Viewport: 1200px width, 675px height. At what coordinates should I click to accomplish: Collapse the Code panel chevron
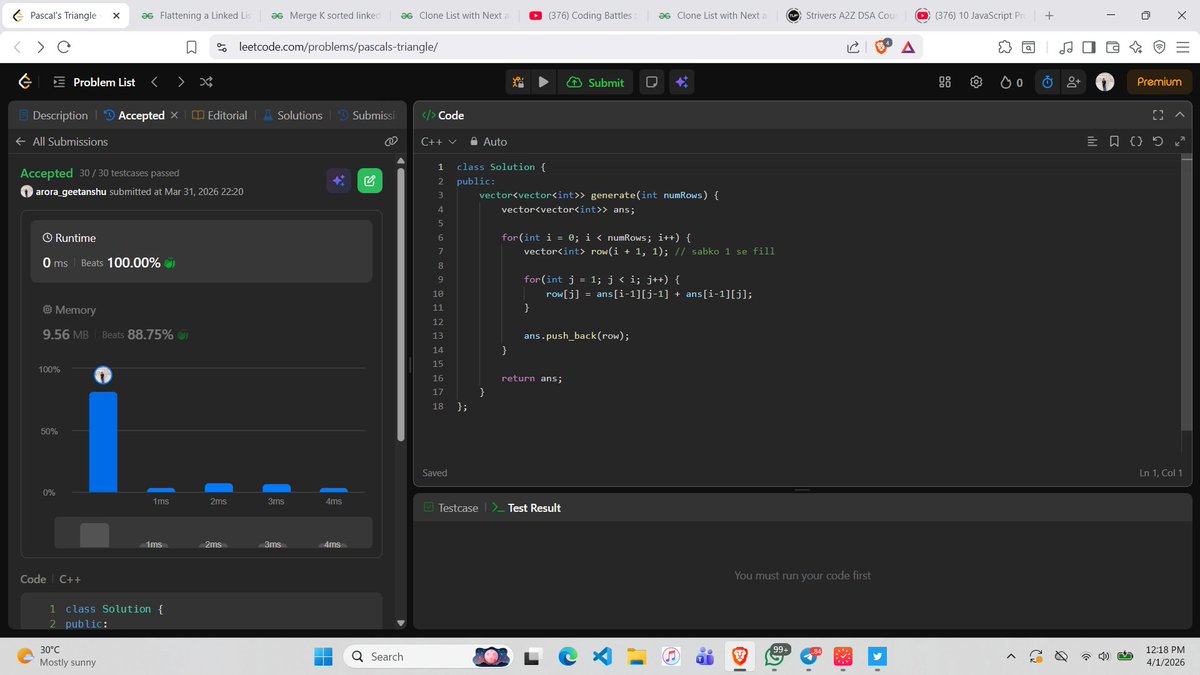tap(1181, 115)
